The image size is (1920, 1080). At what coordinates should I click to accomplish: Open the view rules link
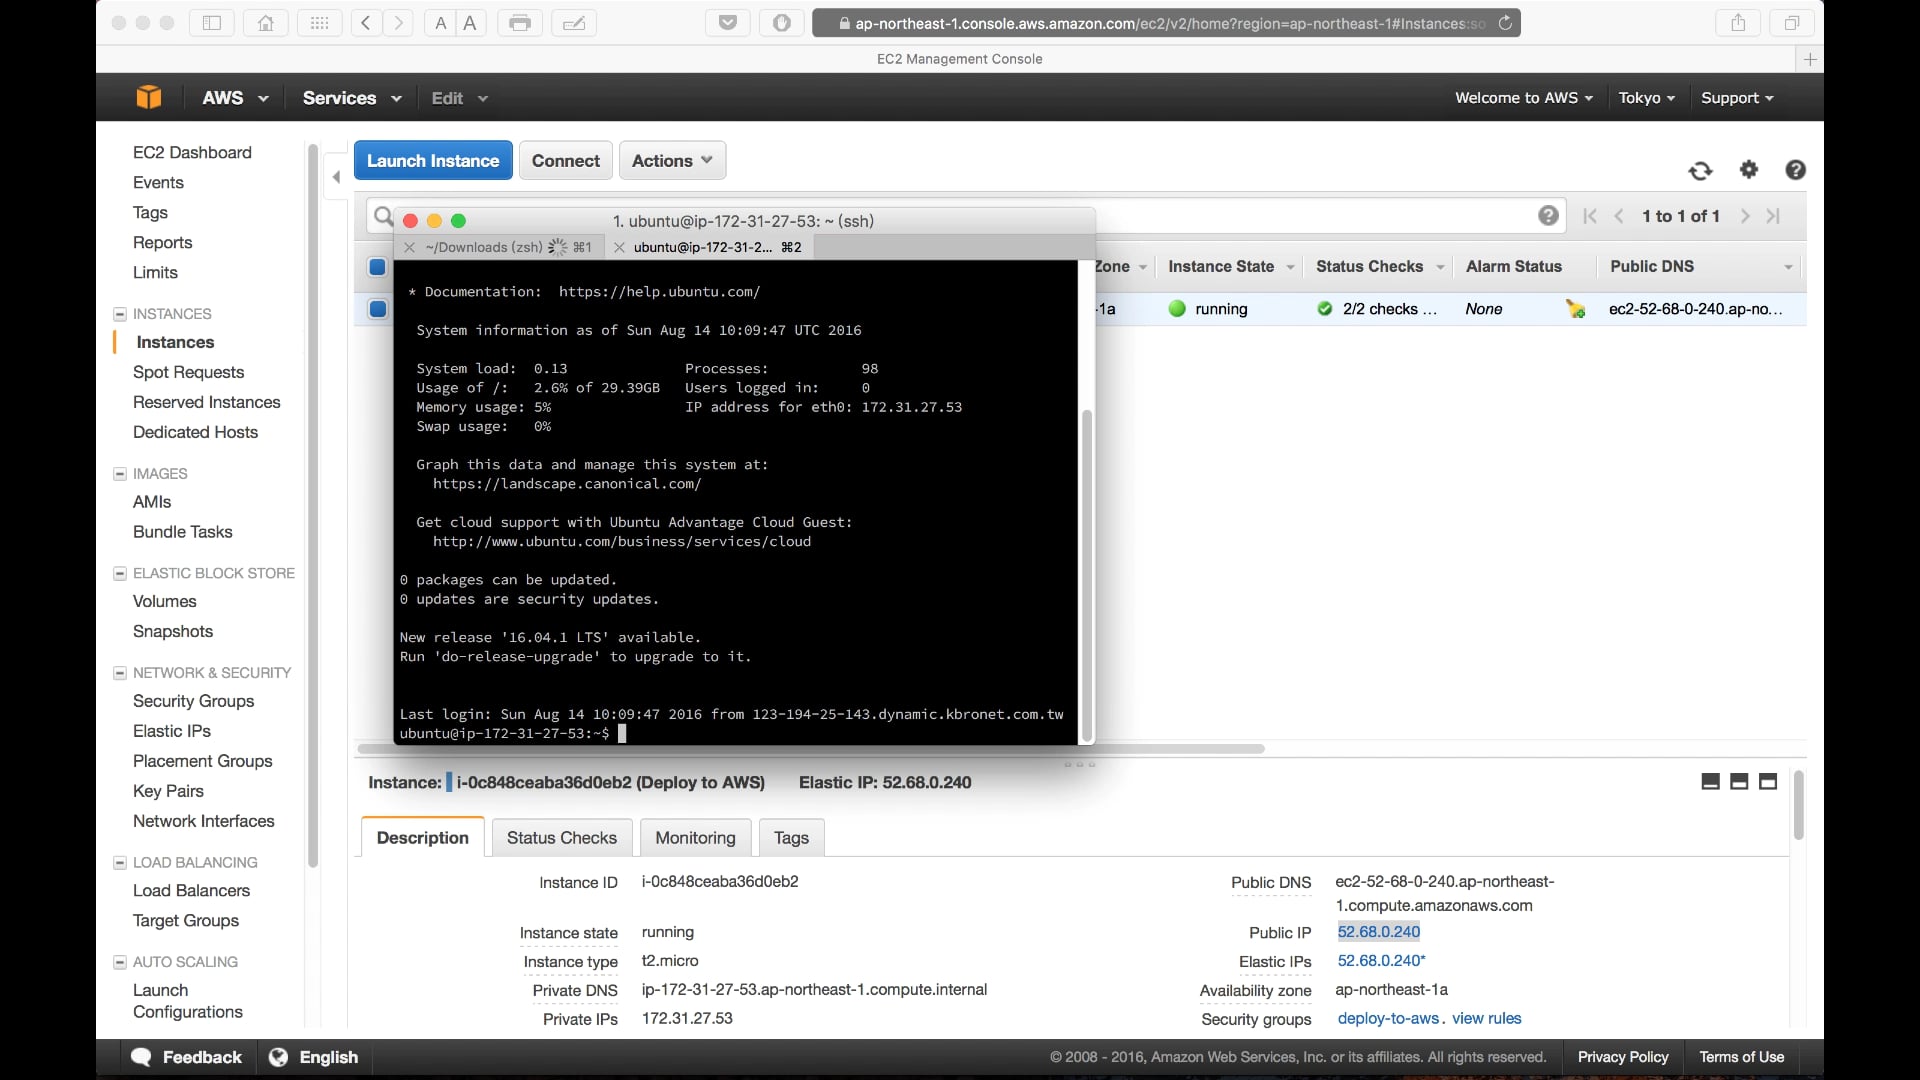[x=1486, y=1018]
